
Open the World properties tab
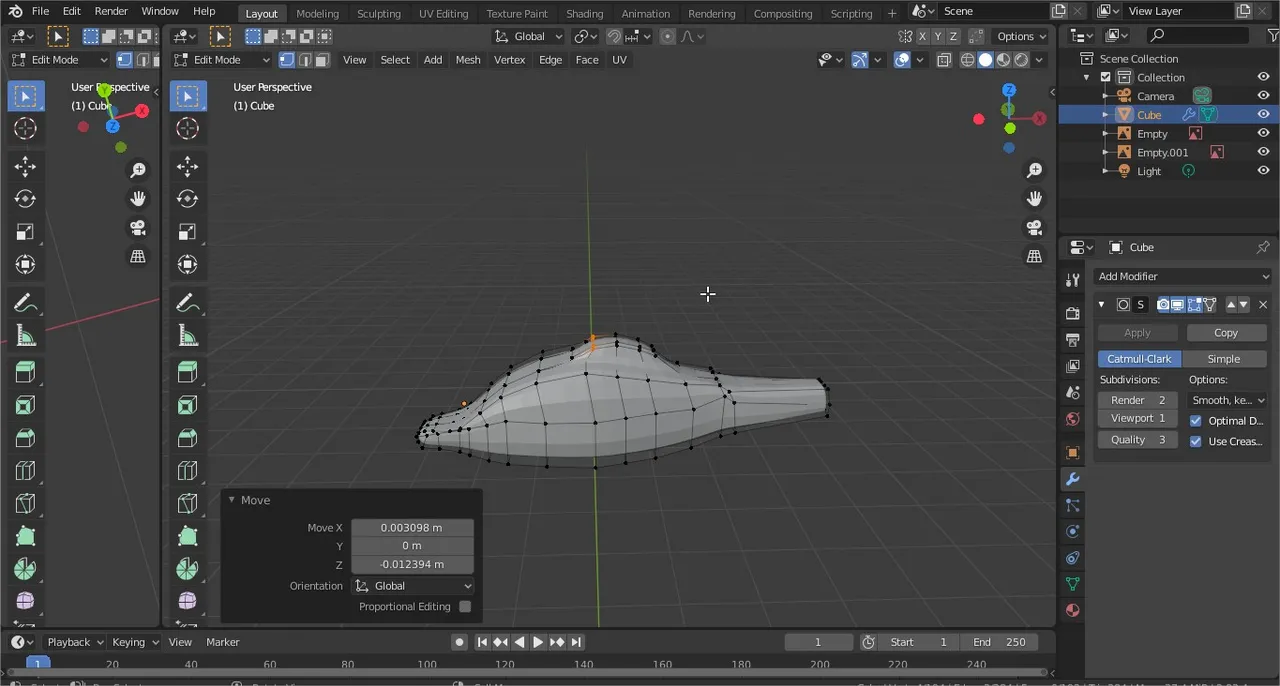(x=1073, y=419)
